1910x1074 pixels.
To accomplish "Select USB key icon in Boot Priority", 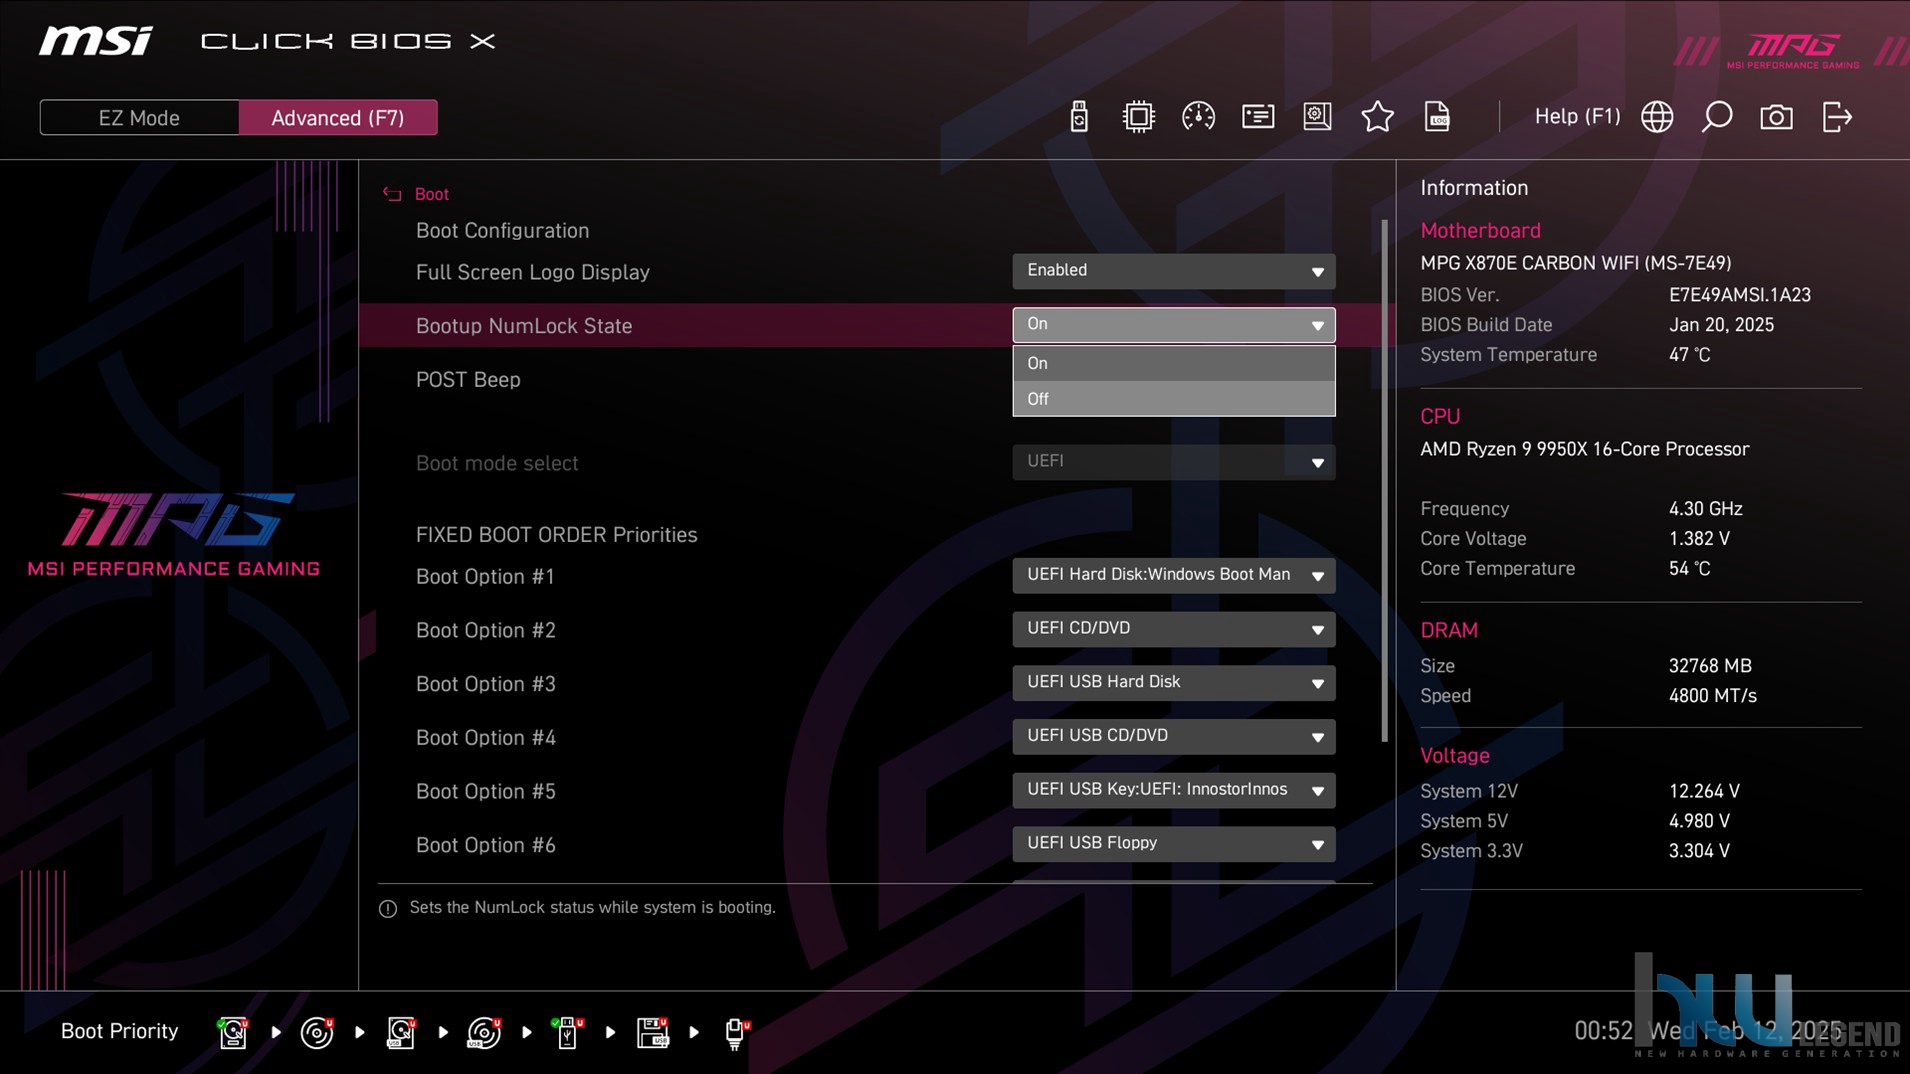I will pos(567,1032).
